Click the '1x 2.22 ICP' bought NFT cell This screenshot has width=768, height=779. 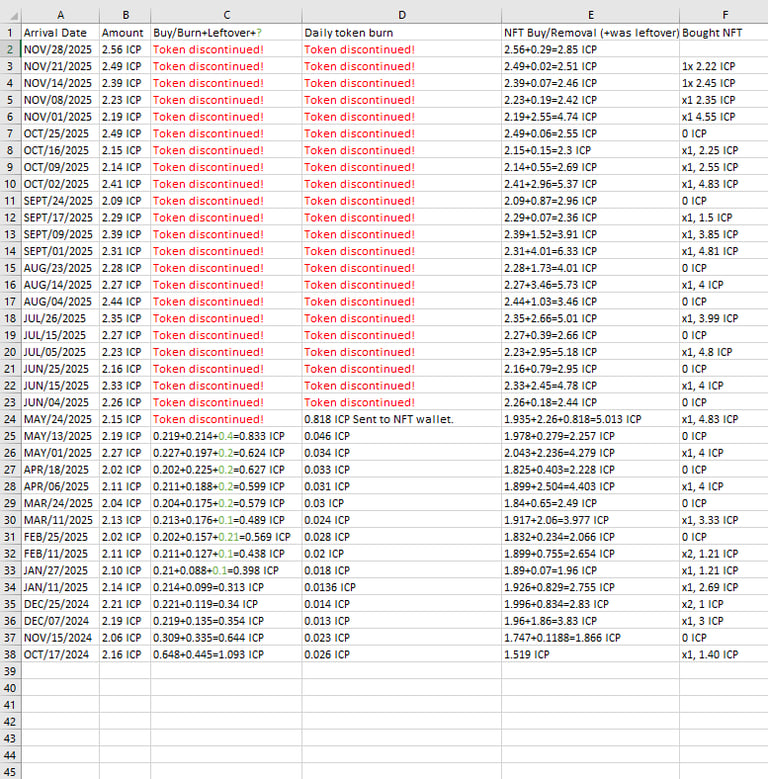tap(724, 66)
